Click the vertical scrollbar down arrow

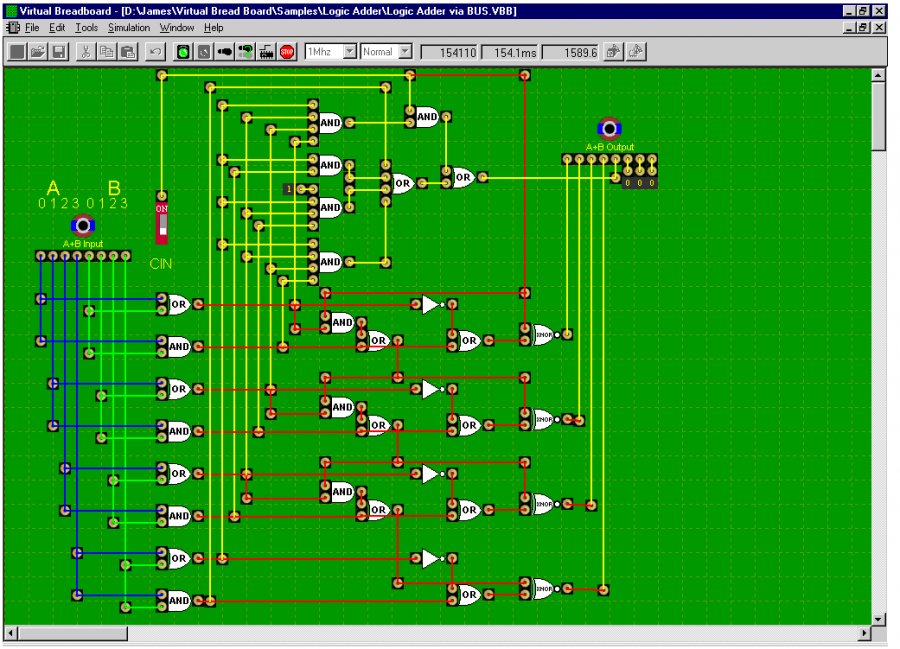879,619
